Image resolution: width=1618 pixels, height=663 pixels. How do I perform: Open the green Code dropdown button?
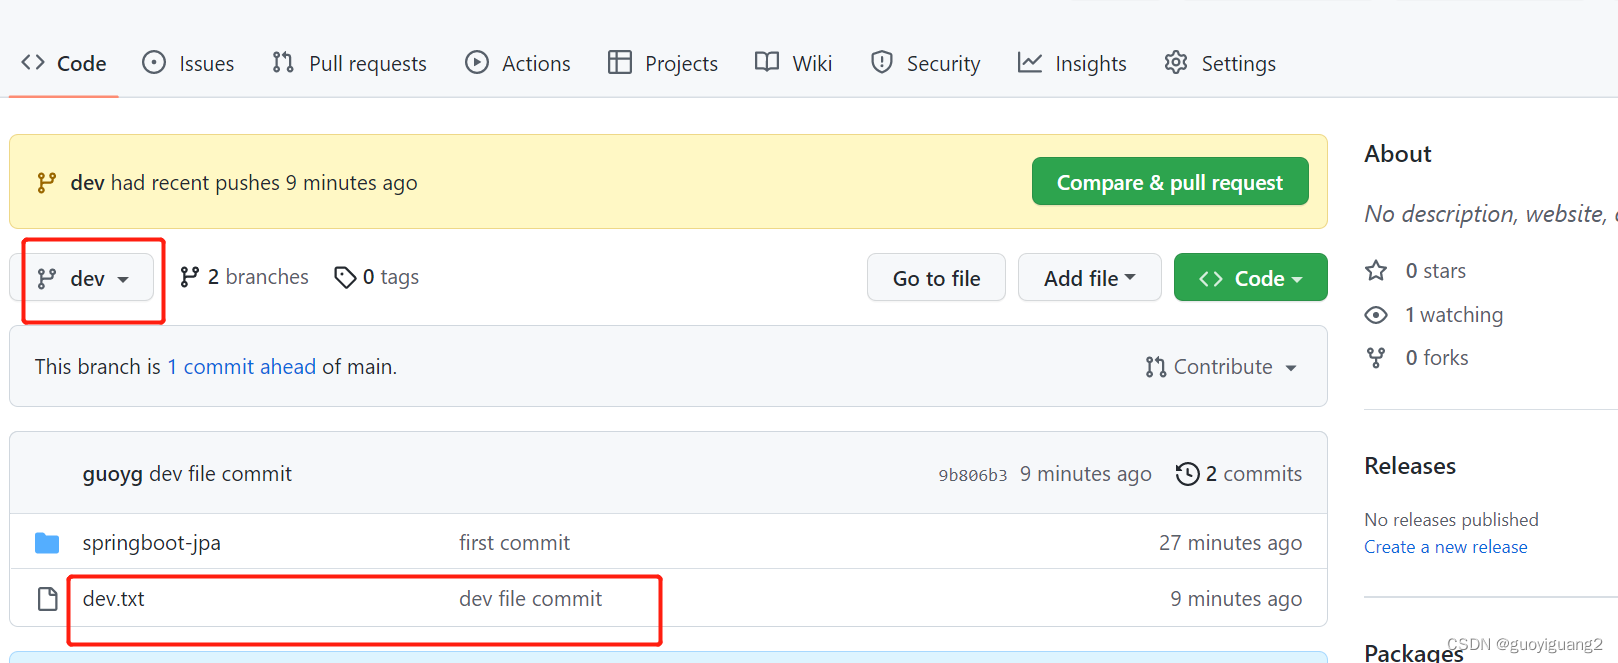tap(1251, 278)
